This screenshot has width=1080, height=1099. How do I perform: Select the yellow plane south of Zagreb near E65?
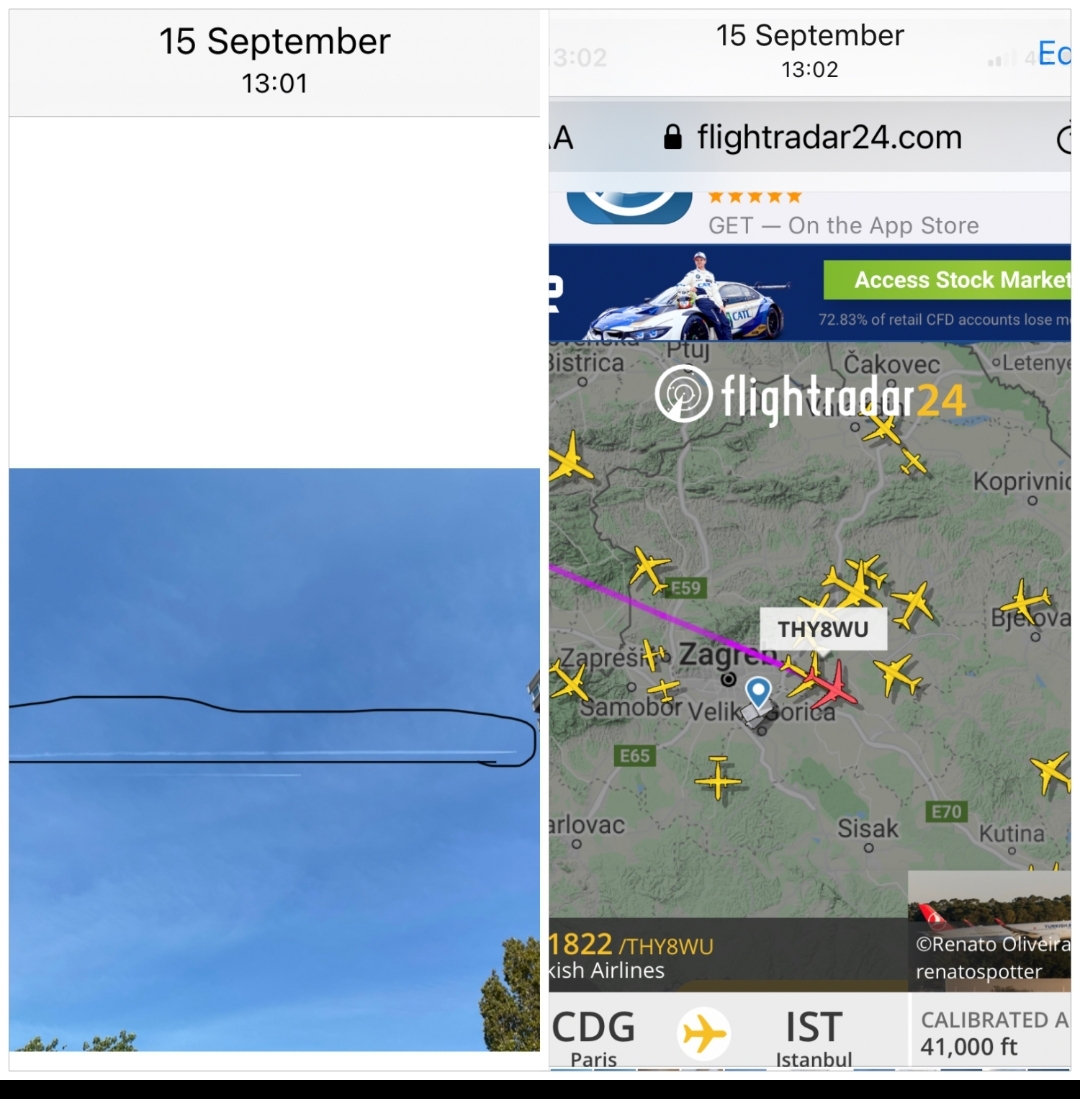[x=718, y=777]
